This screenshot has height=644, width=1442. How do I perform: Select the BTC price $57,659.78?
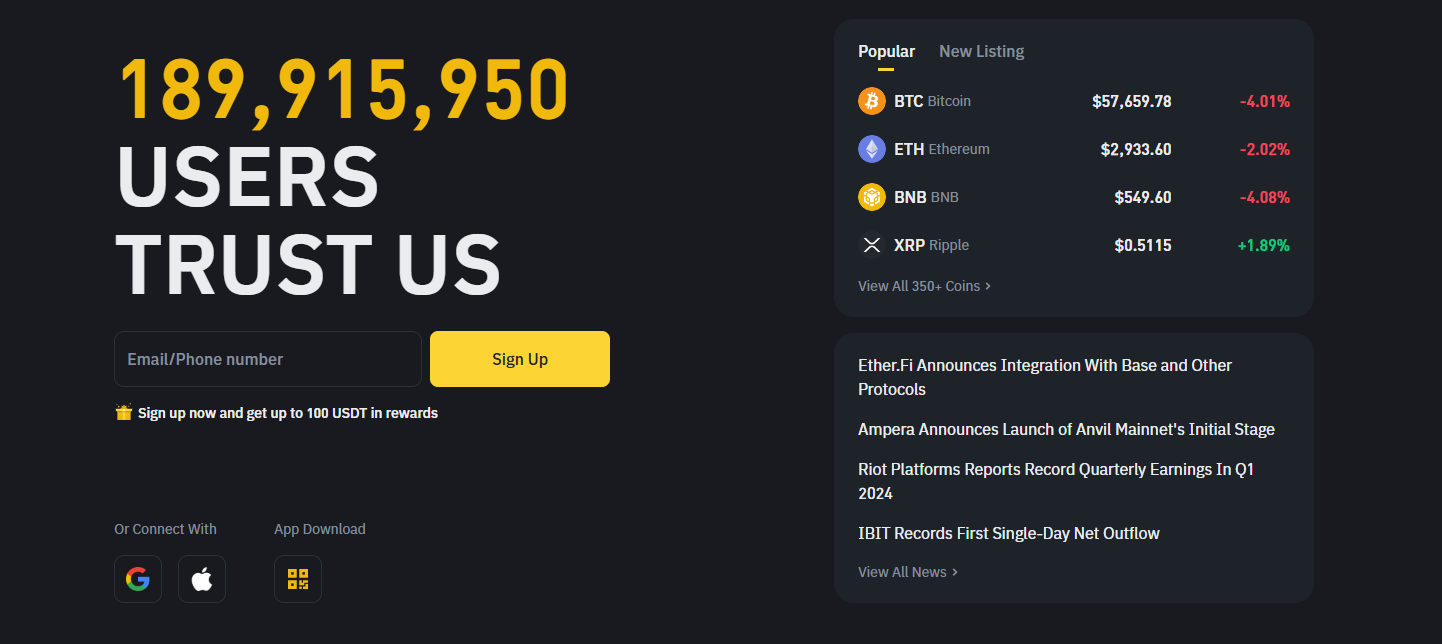click(1131, 101)
